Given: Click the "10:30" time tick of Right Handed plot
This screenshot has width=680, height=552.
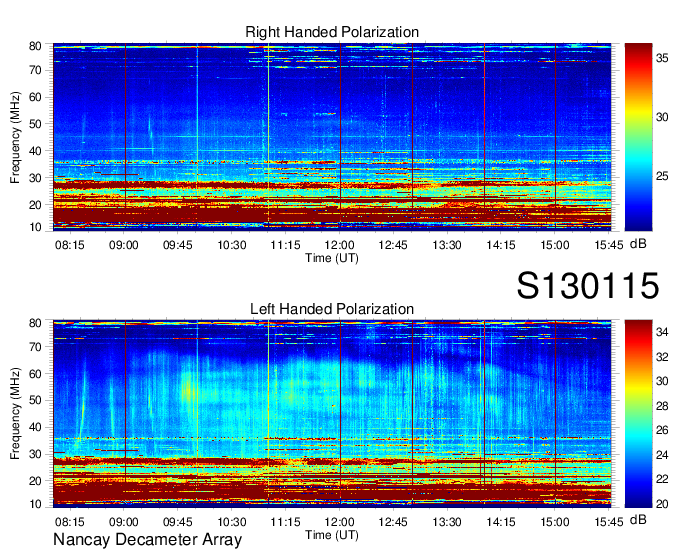Looking at the screenshot, I should [x=232, y=245].
